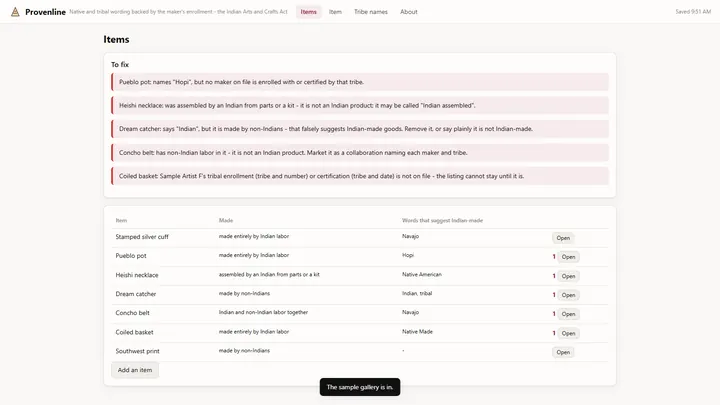
Task: Open the Heishi necklace item
Action: pos(568,276)
